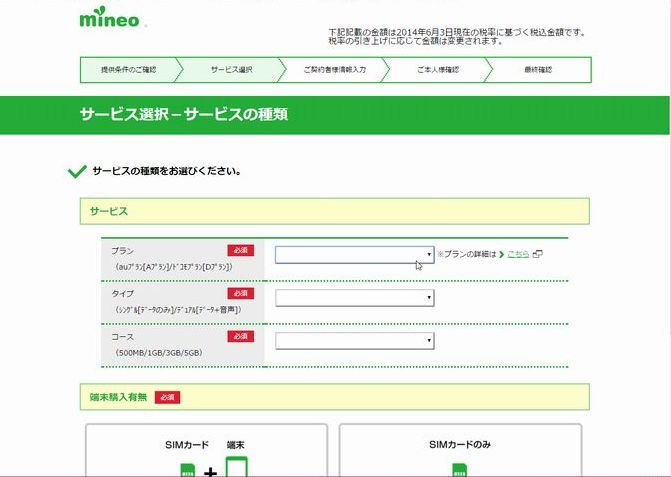The width and height of the screenshot is (671, 477).
Task: Click the タイプ field label
Action: 122,294
